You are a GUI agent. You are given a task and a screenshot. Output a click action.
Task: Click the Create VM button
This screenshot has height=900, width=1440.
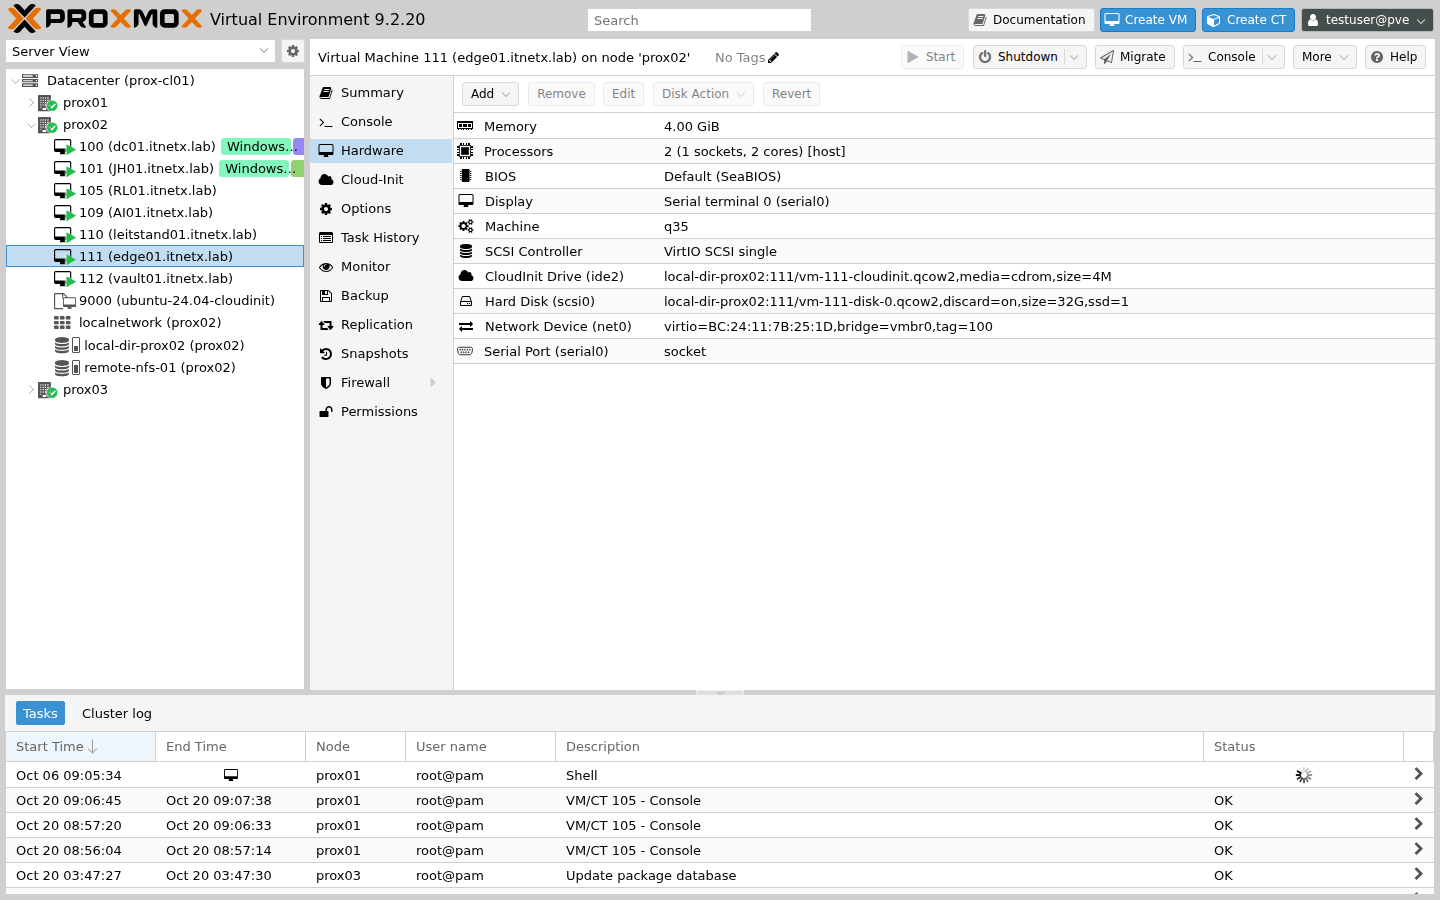(1147, 20)
